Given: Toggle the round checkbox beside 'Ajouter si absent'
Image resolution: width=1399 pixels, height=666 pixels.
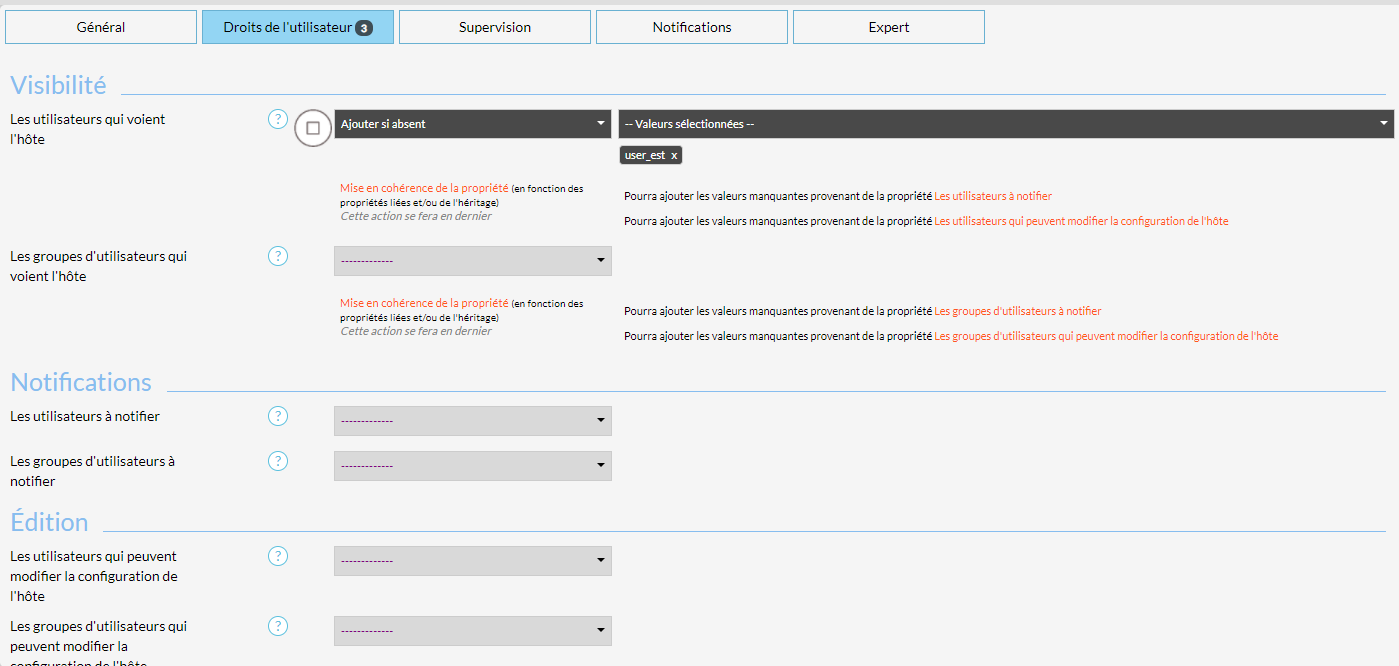Looking at the screenshot, I should click(x=313, y=128).
